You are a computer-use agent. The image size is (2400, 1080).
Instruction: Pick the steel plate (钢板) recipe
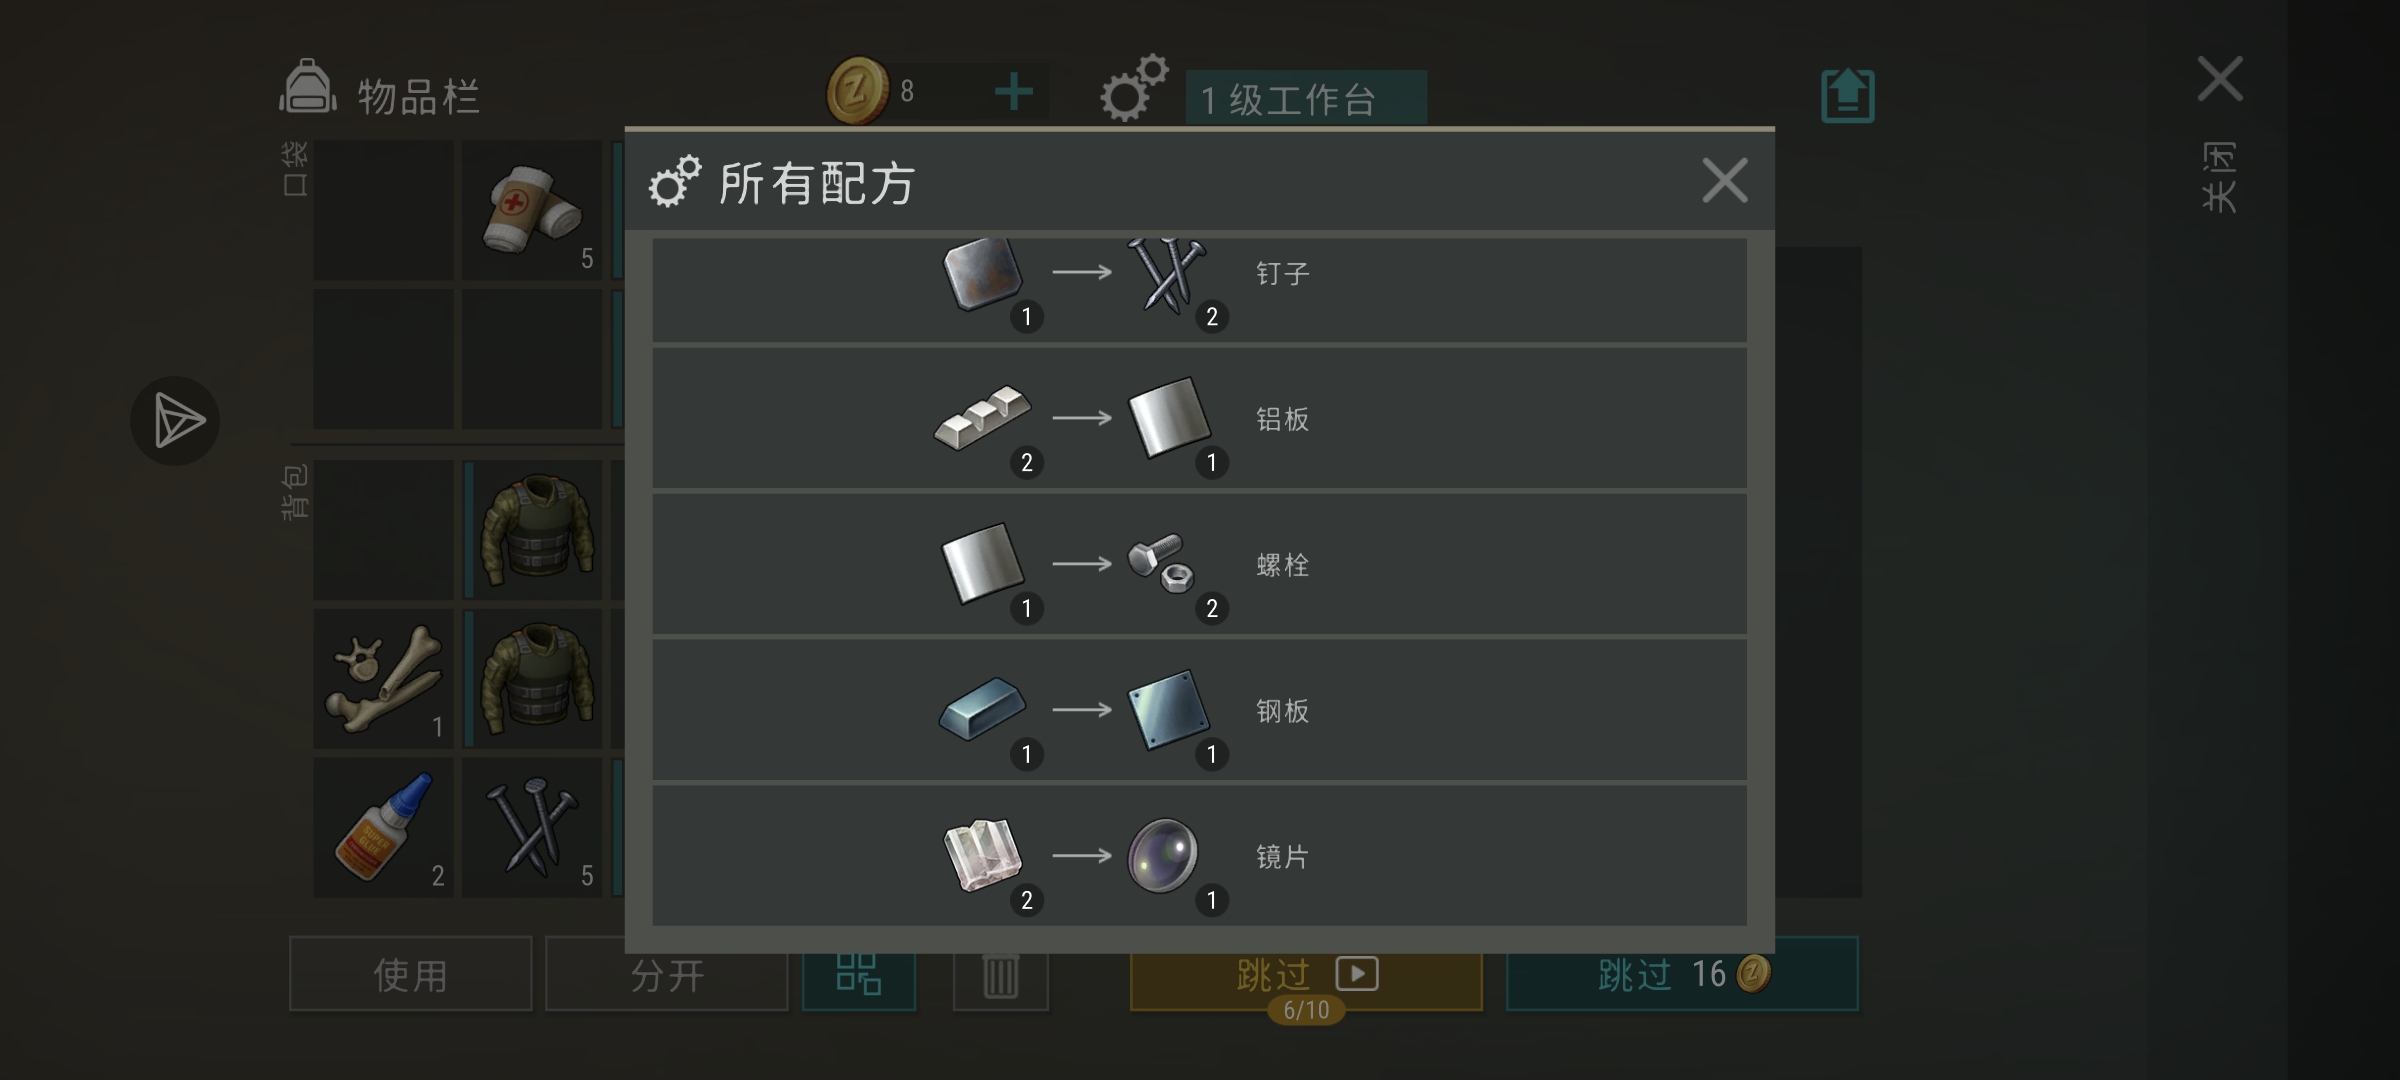[x=1199, y=710]
